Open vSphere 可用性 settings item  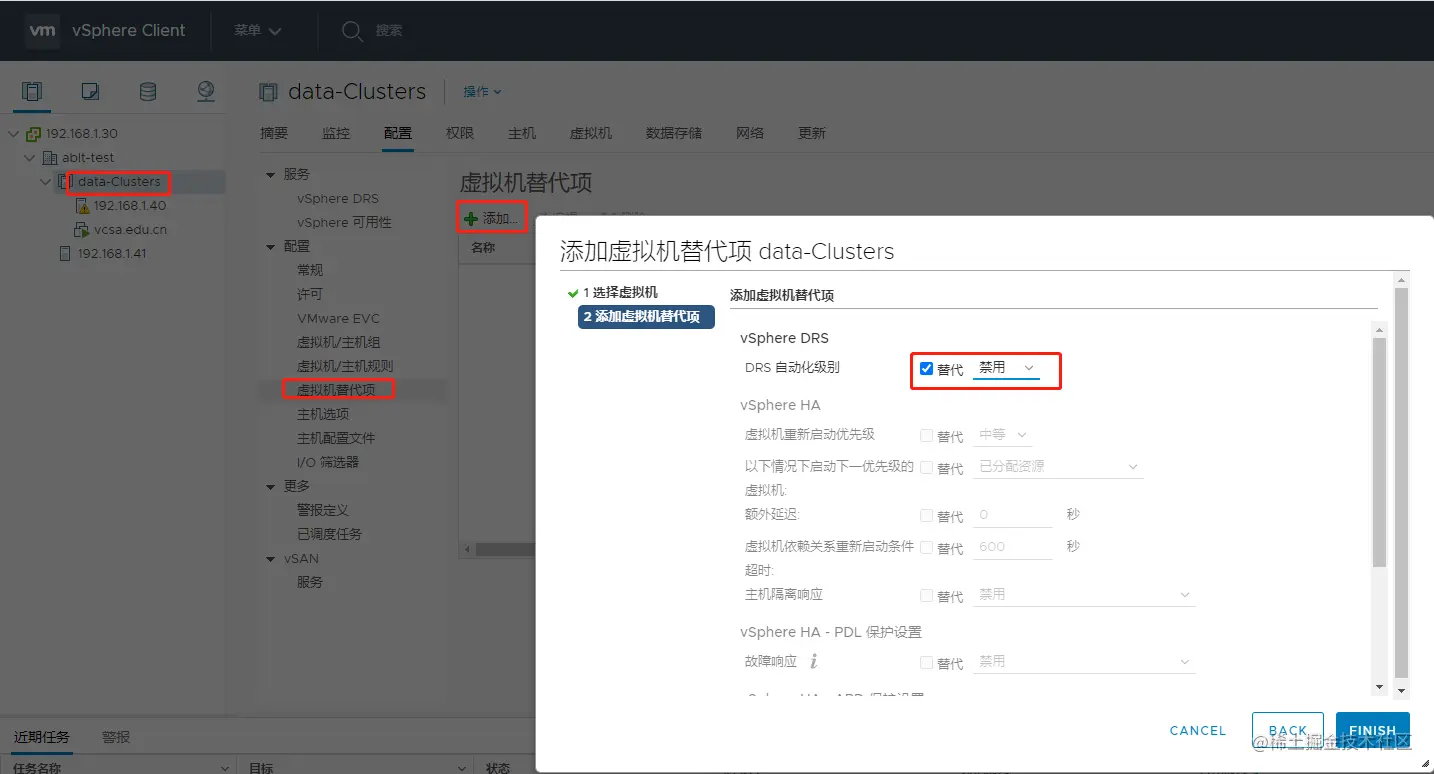click(344, 223)
